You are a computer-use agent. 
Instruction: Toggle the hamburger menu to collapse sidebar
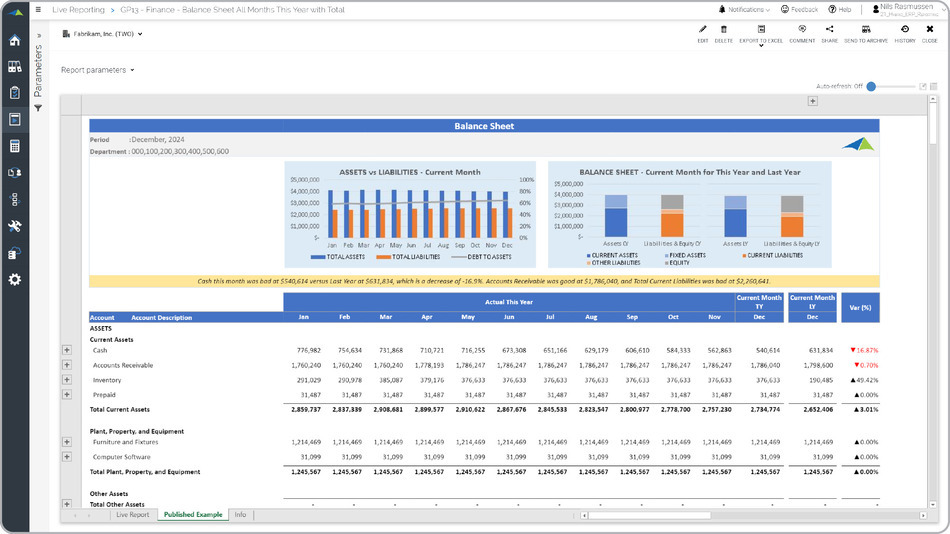point(37,9)
